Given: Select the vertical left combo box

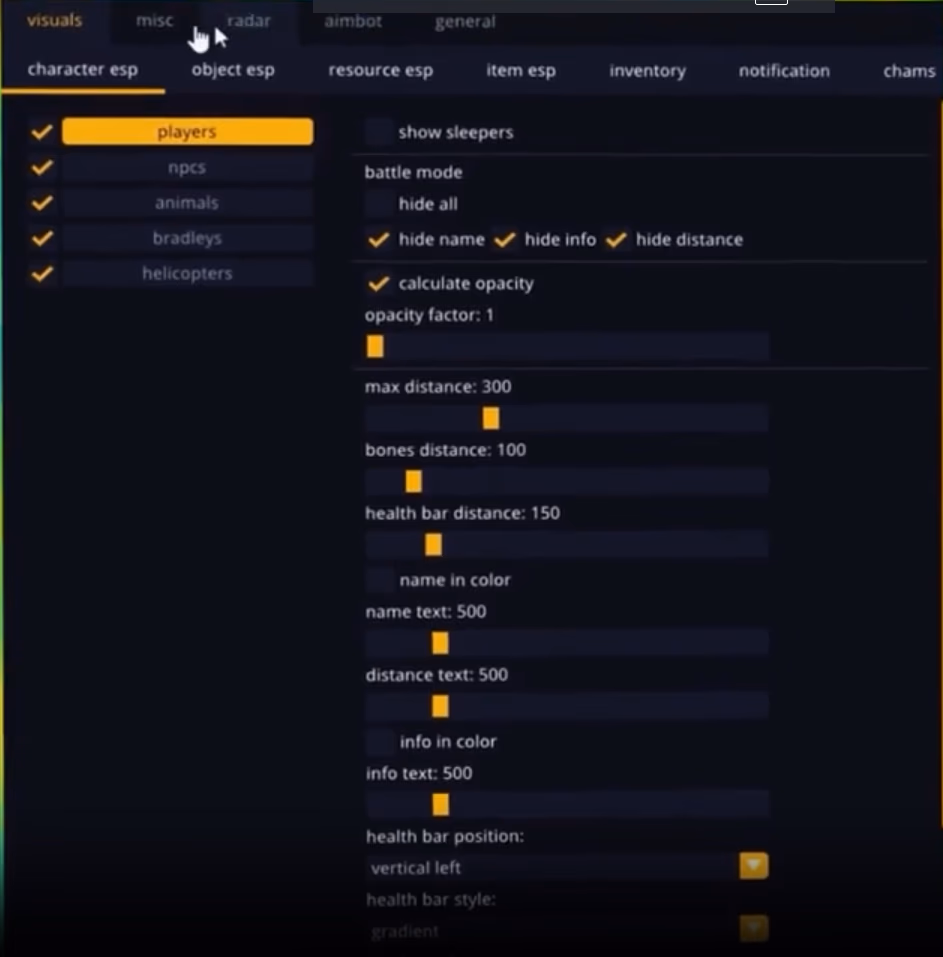Looking at the screenshot, I should [x=566, y=867].
